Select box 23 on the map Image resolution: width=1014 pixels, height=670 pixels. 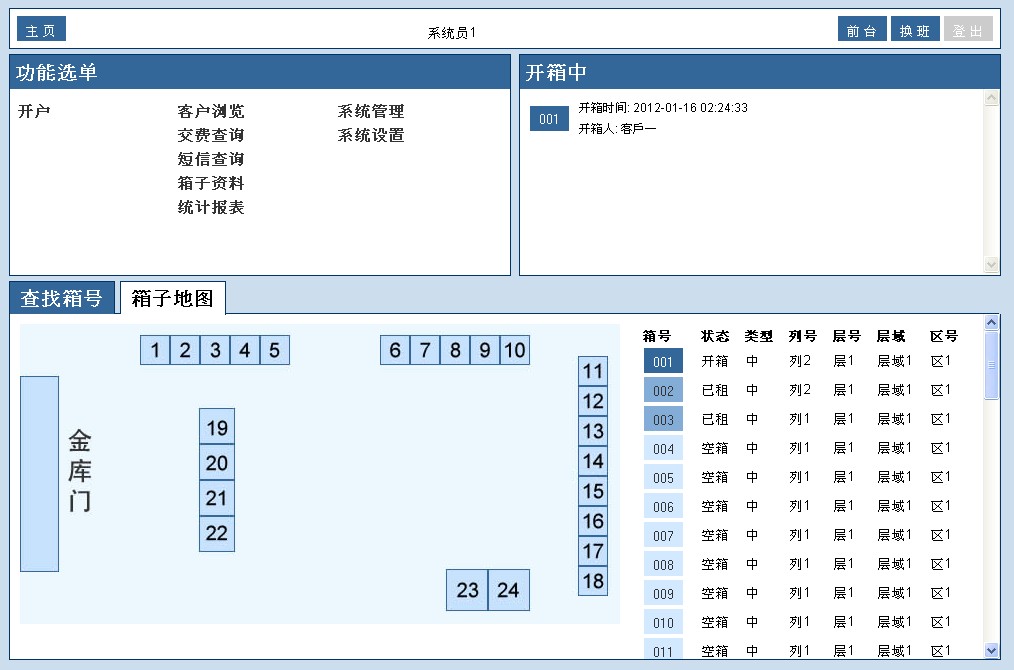pos(467,590)
